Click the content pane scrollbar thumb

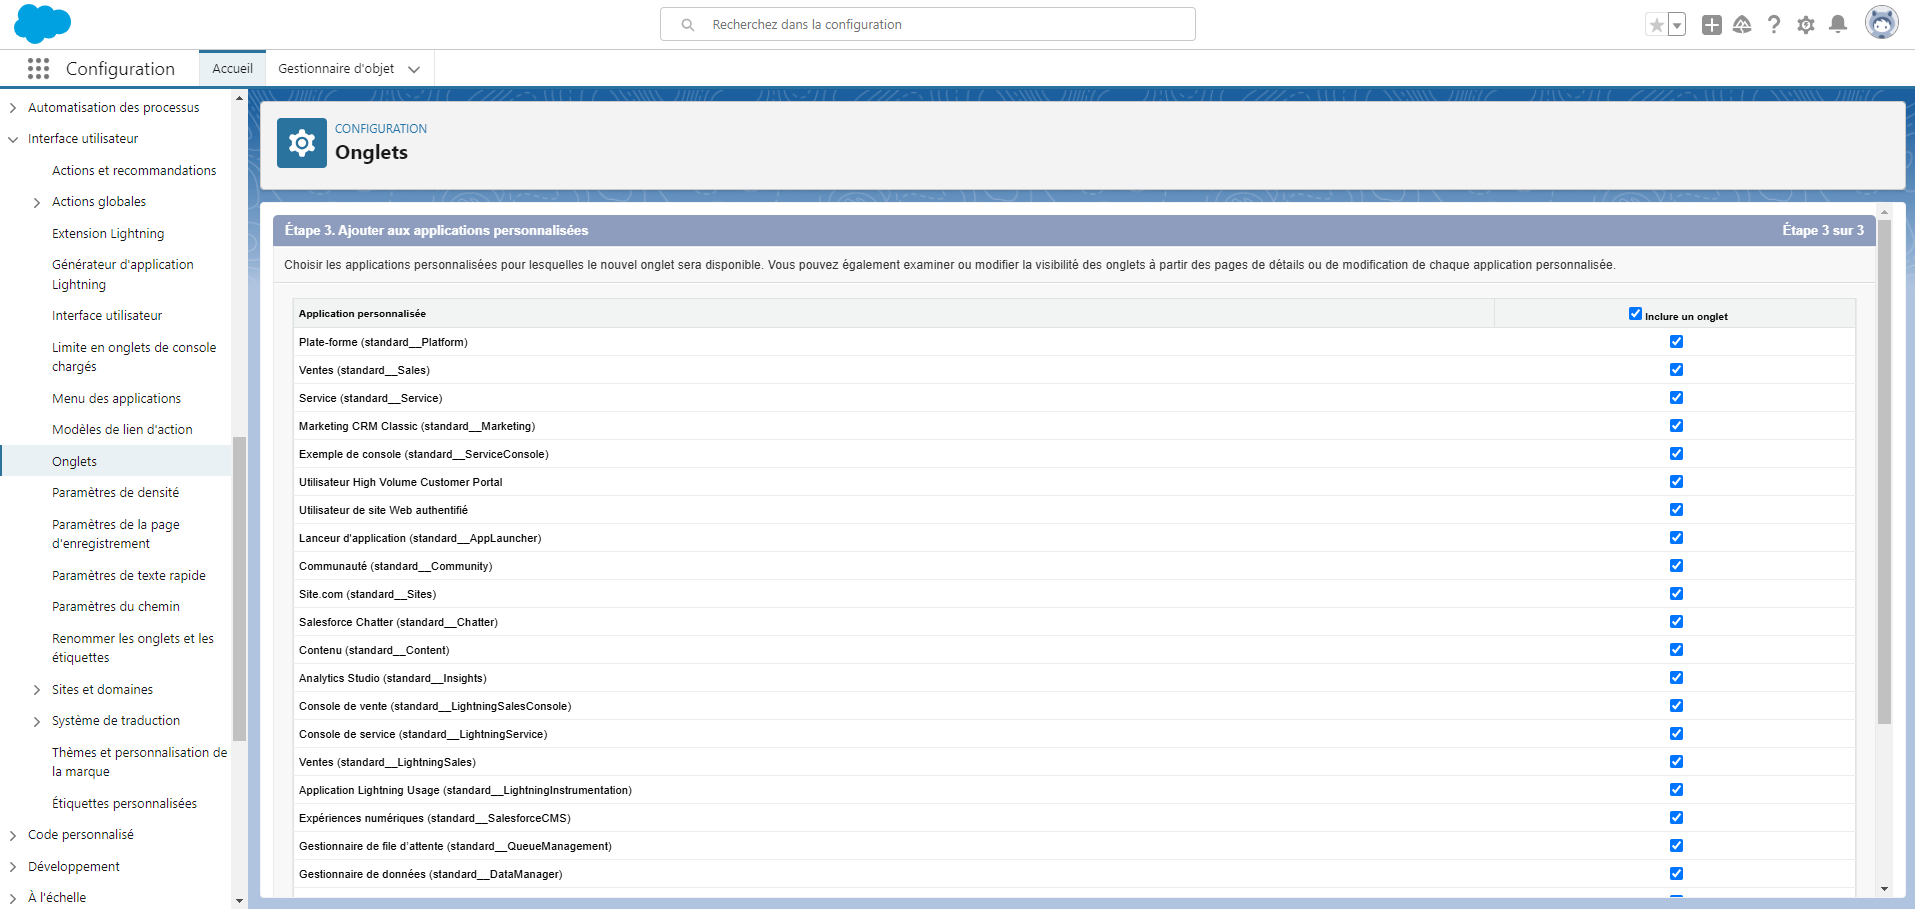[1884, 471]
